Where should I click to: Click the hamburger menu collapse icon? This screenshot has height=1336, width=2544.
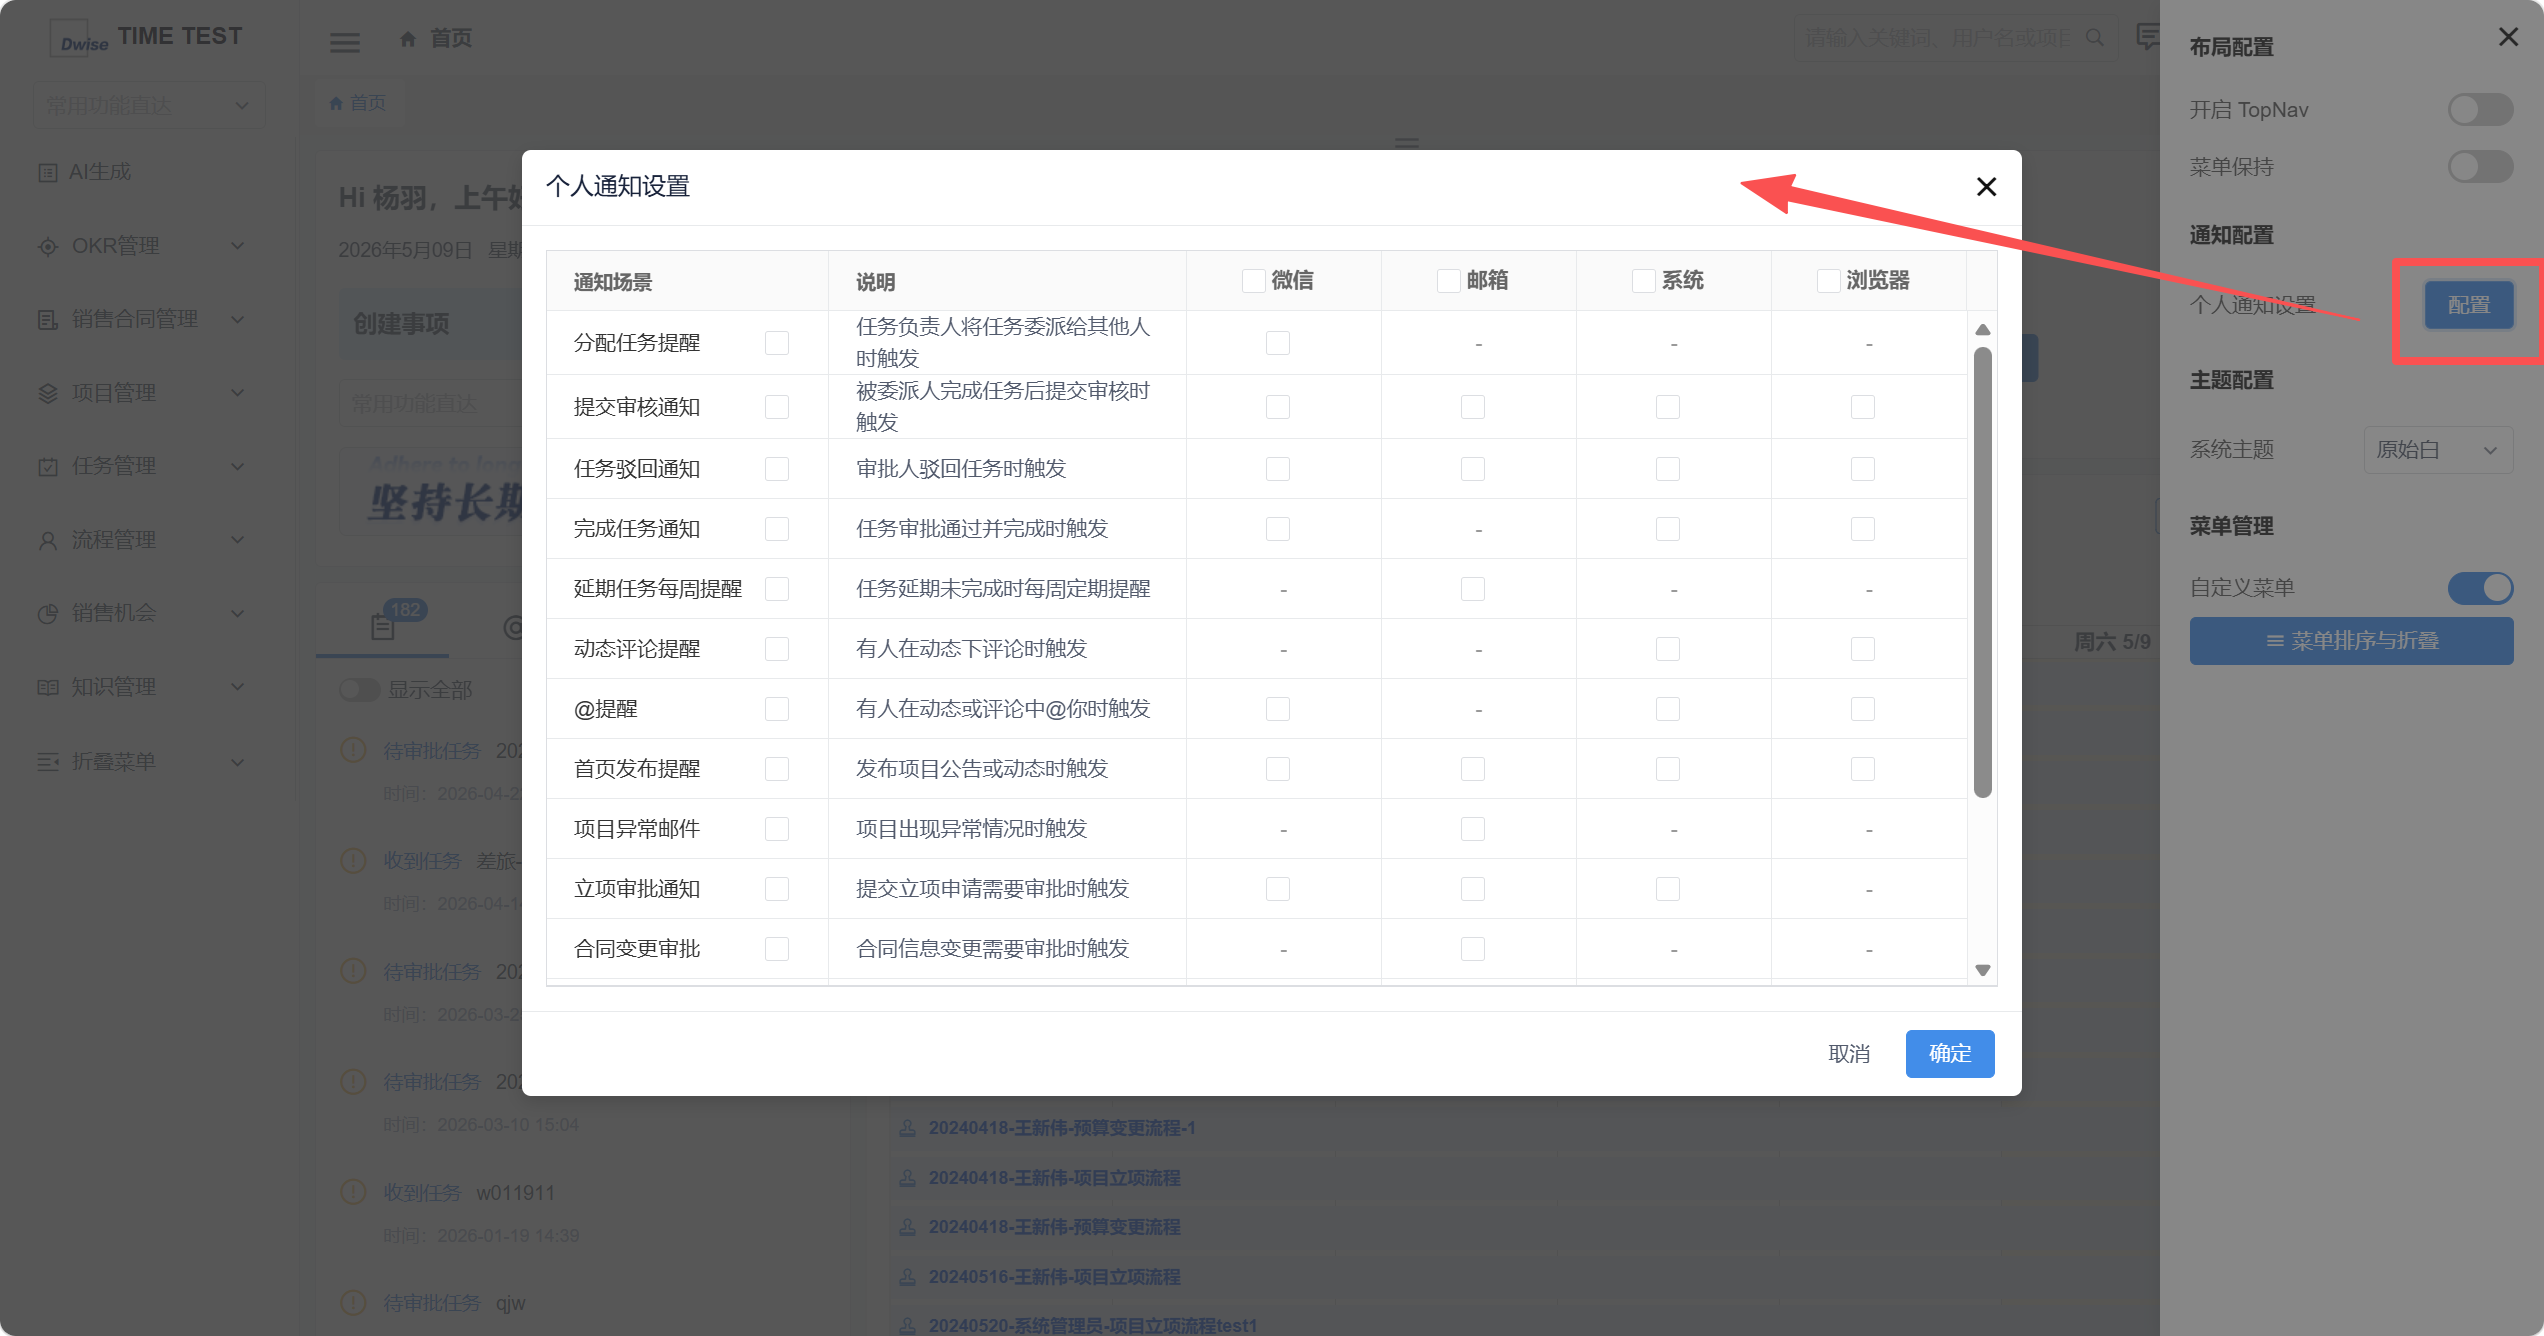(x=345, y=42)
